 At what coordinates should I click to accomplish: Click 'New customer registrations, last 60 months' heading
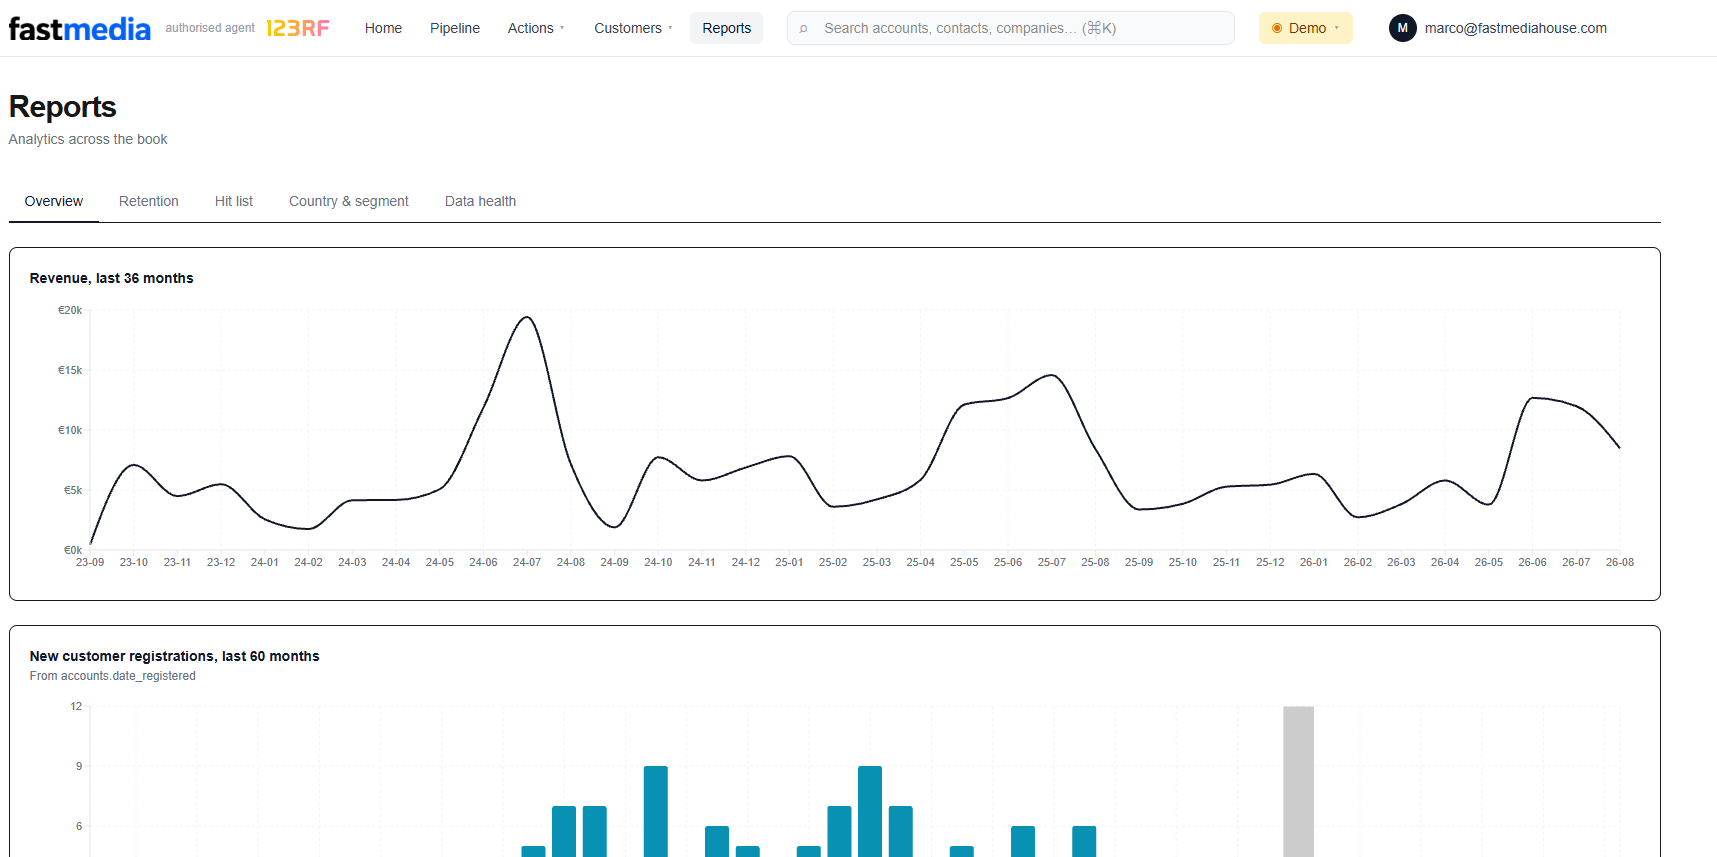point(175,656)
